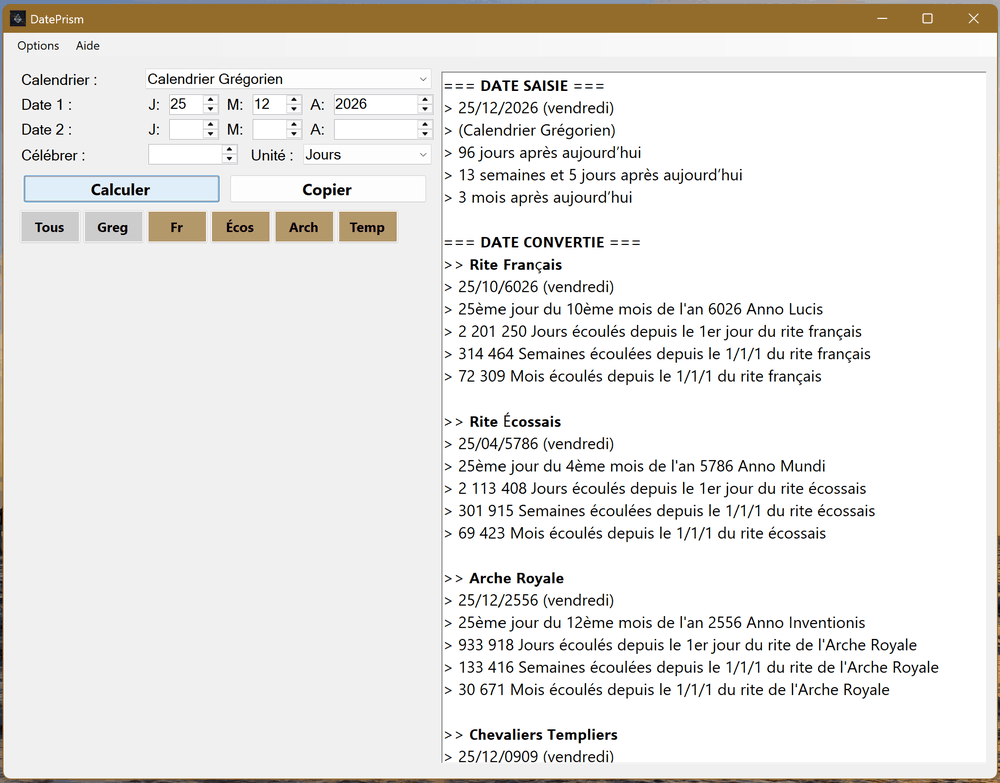Select the Greg filter button
This screenshot has width=1000, height=783.
click(x=113, y=227)
